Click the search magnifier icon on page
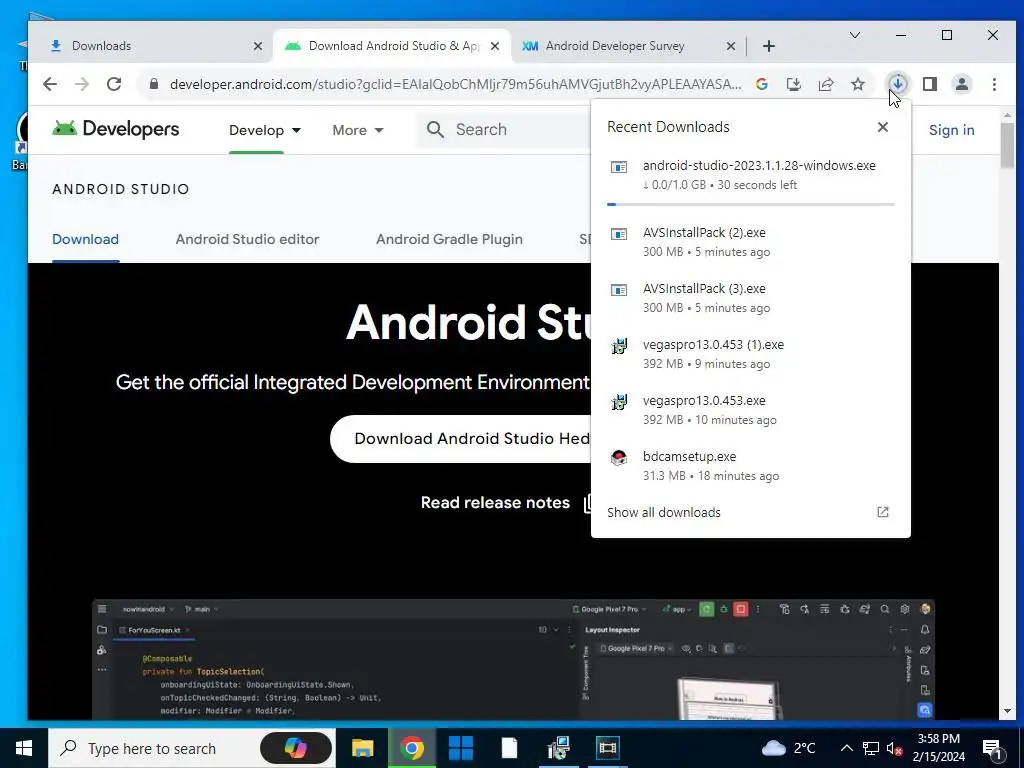 [436, 129]
